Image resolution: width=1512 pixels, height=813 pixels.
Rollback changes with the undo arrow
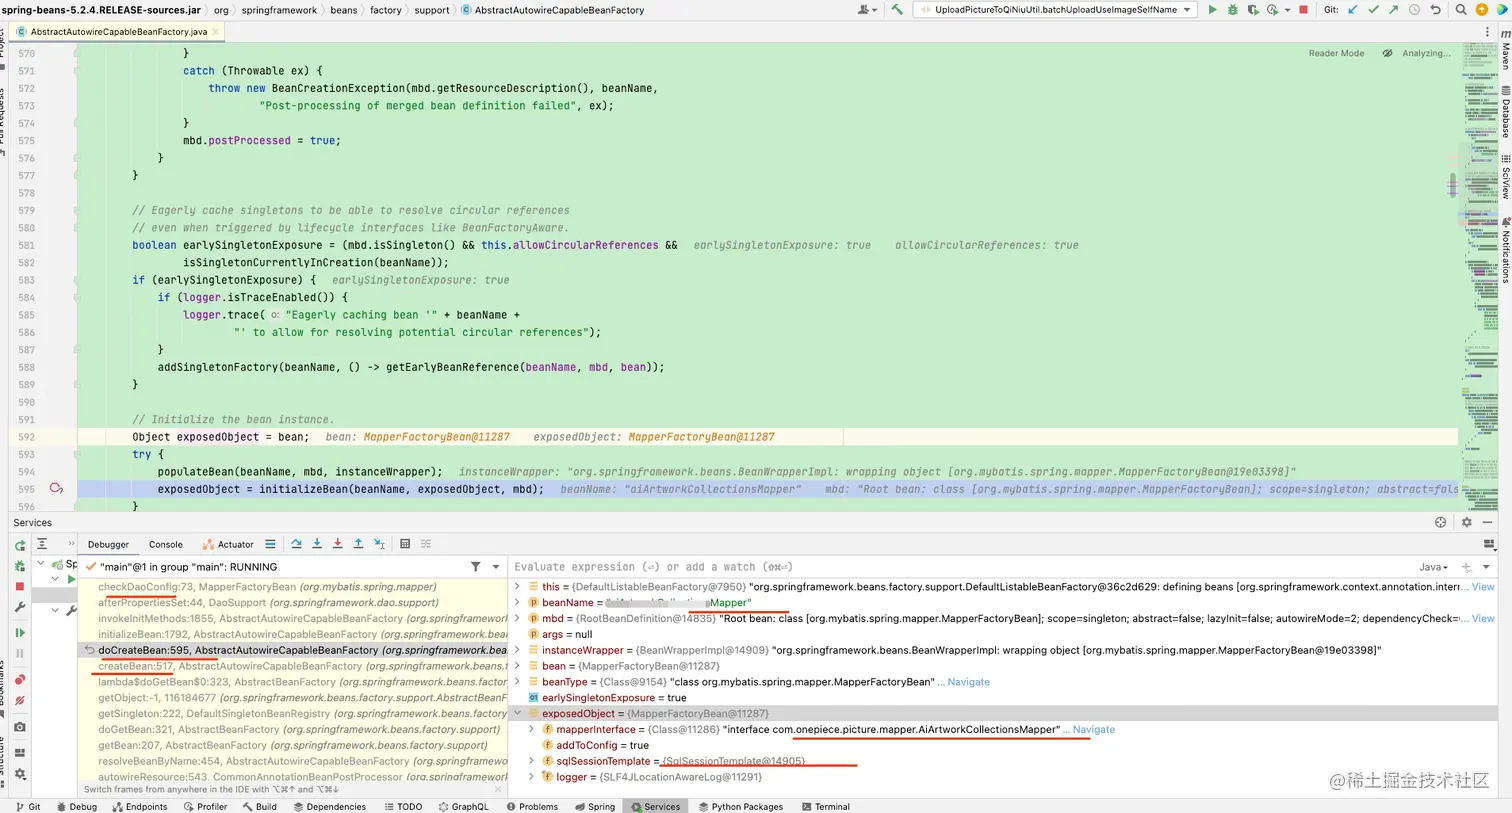pyautogui.click(x=1435, y=10)
